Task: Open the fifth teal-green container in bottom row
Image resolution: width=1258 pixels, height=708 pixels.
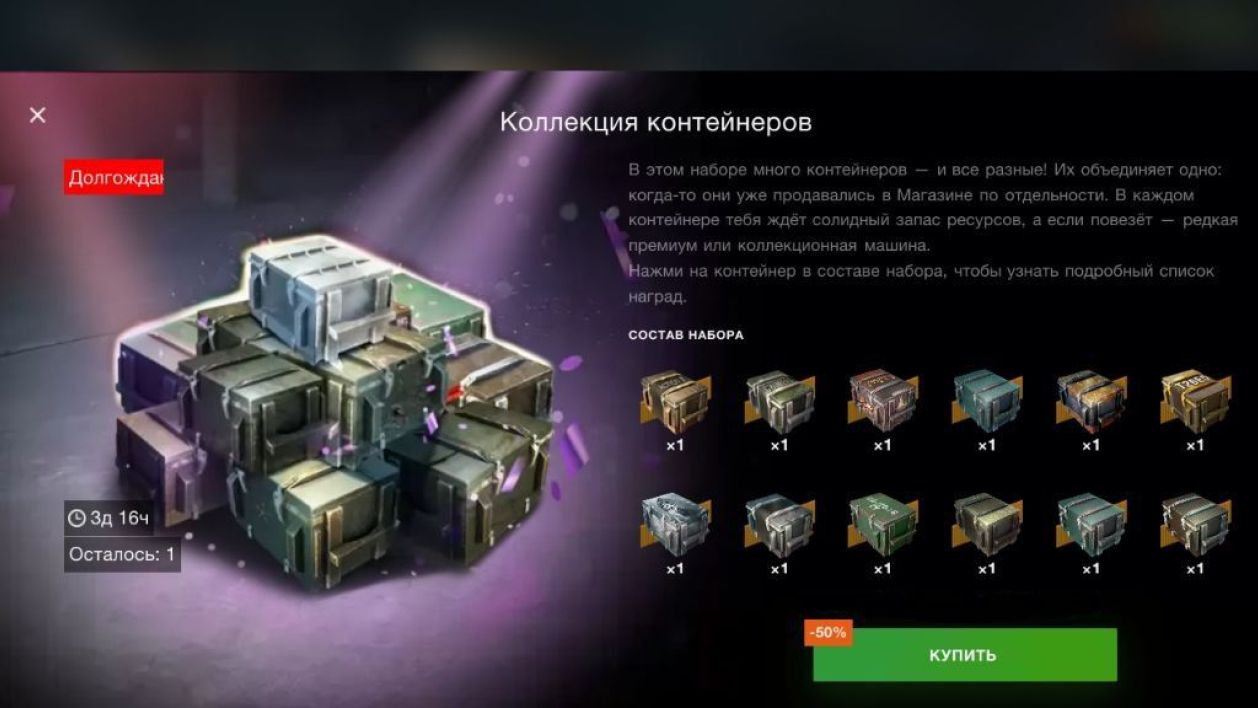Action: (1091, 525)
